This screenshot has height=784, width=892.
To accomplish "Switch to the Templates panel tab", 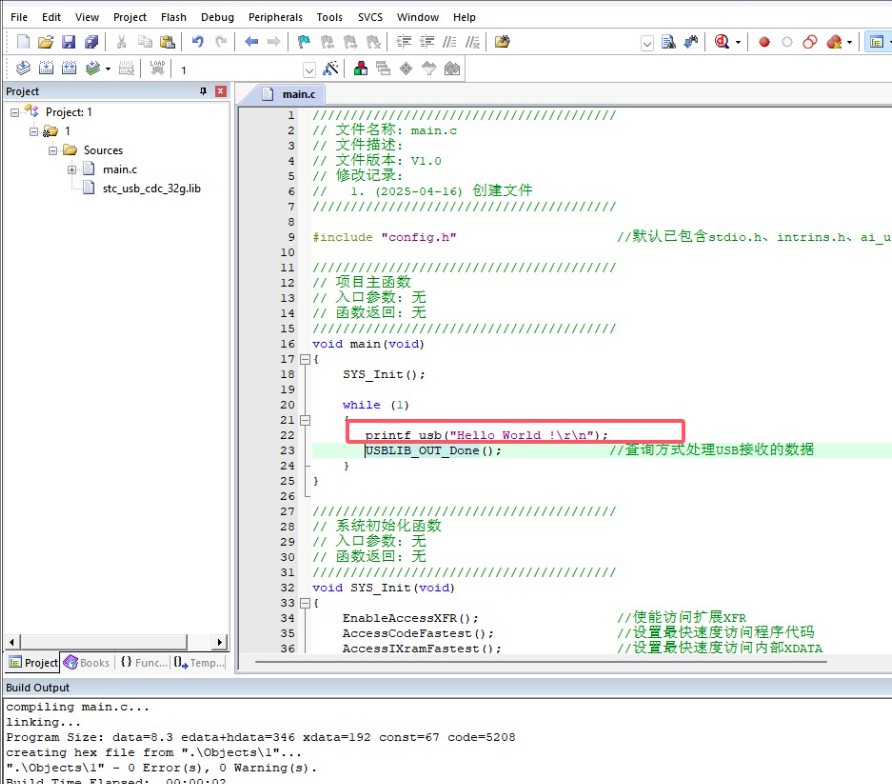I will point(199,662).
